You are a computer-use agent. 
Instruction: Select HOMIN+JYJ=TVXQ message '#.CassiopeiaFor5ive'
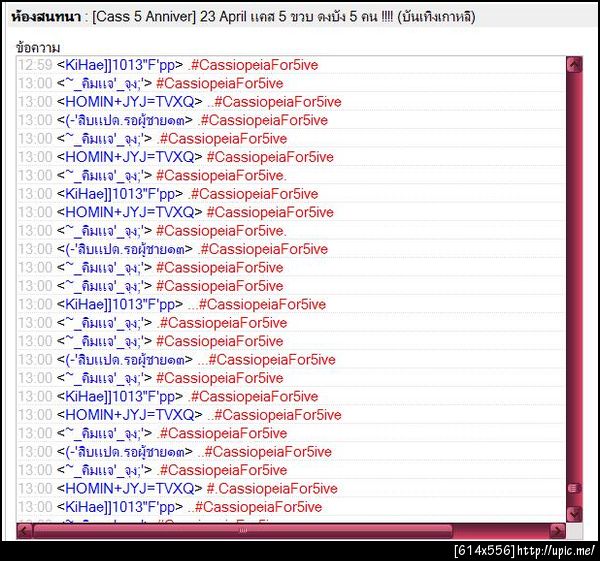pos(272,489)
